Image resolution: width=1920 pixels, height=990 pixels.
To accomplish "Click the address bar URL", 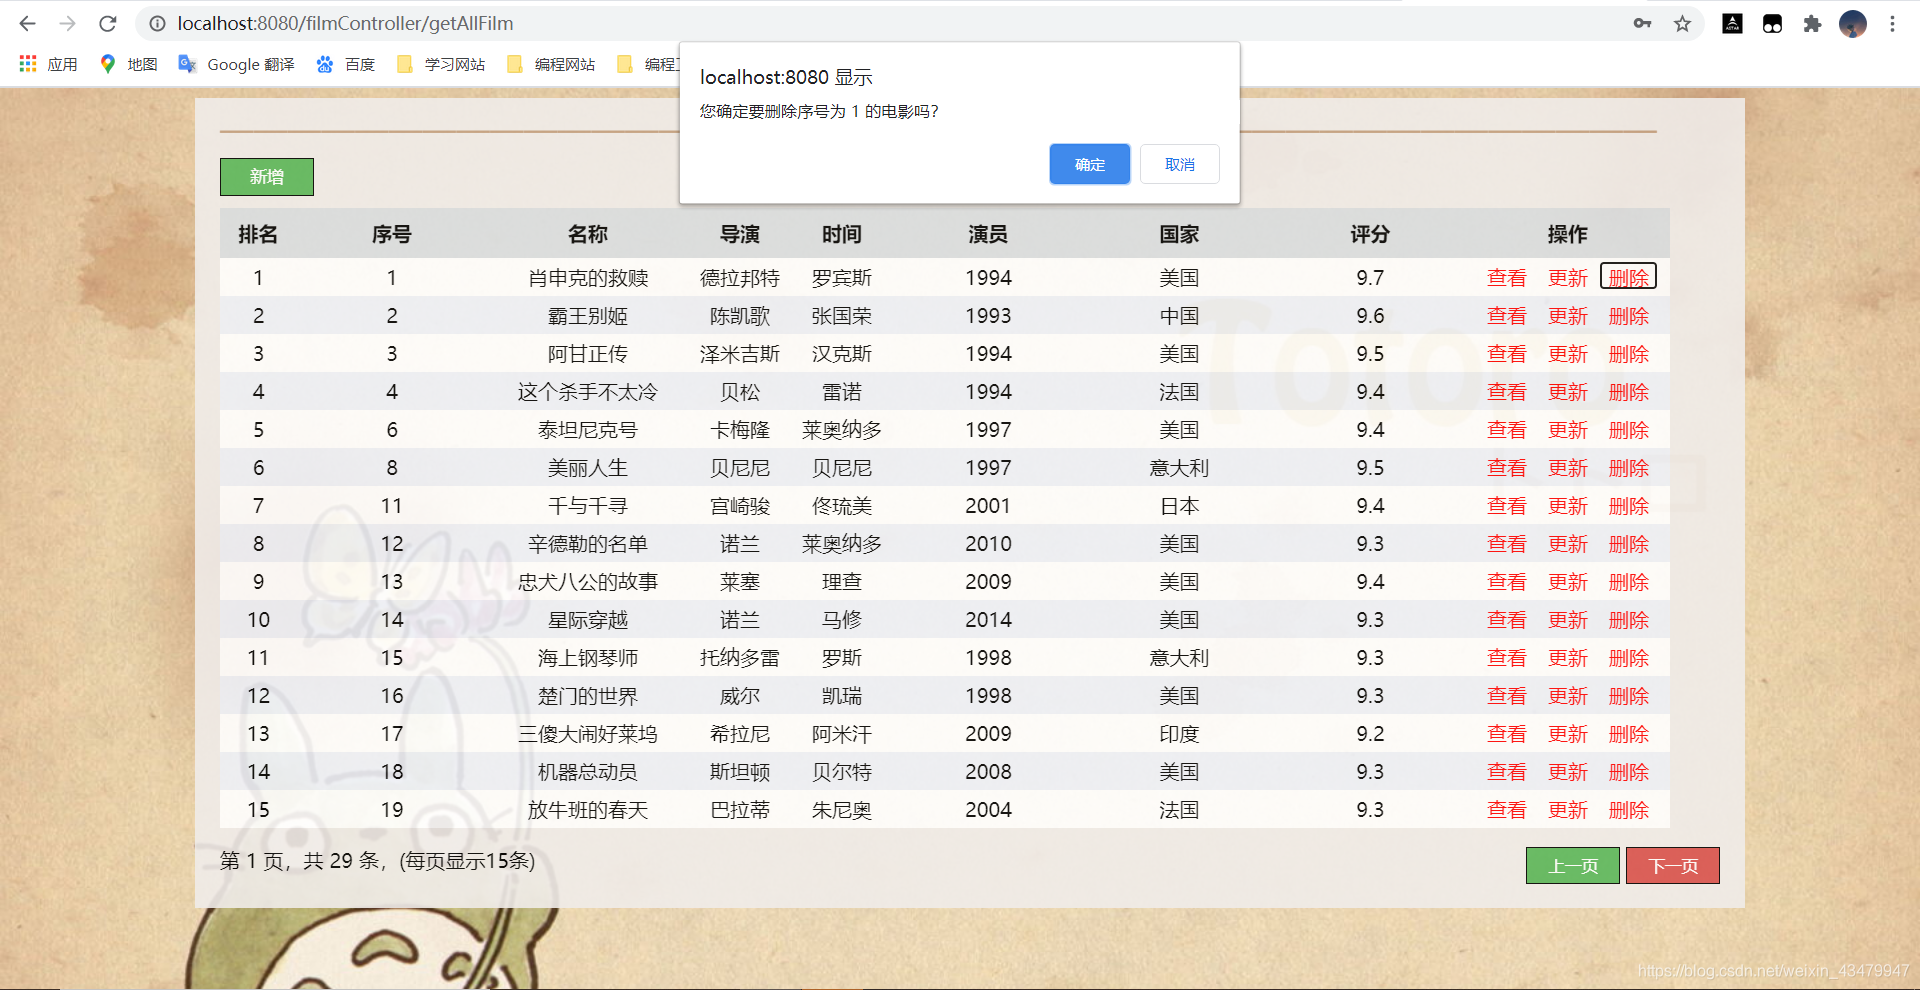I will click(345, 23).
